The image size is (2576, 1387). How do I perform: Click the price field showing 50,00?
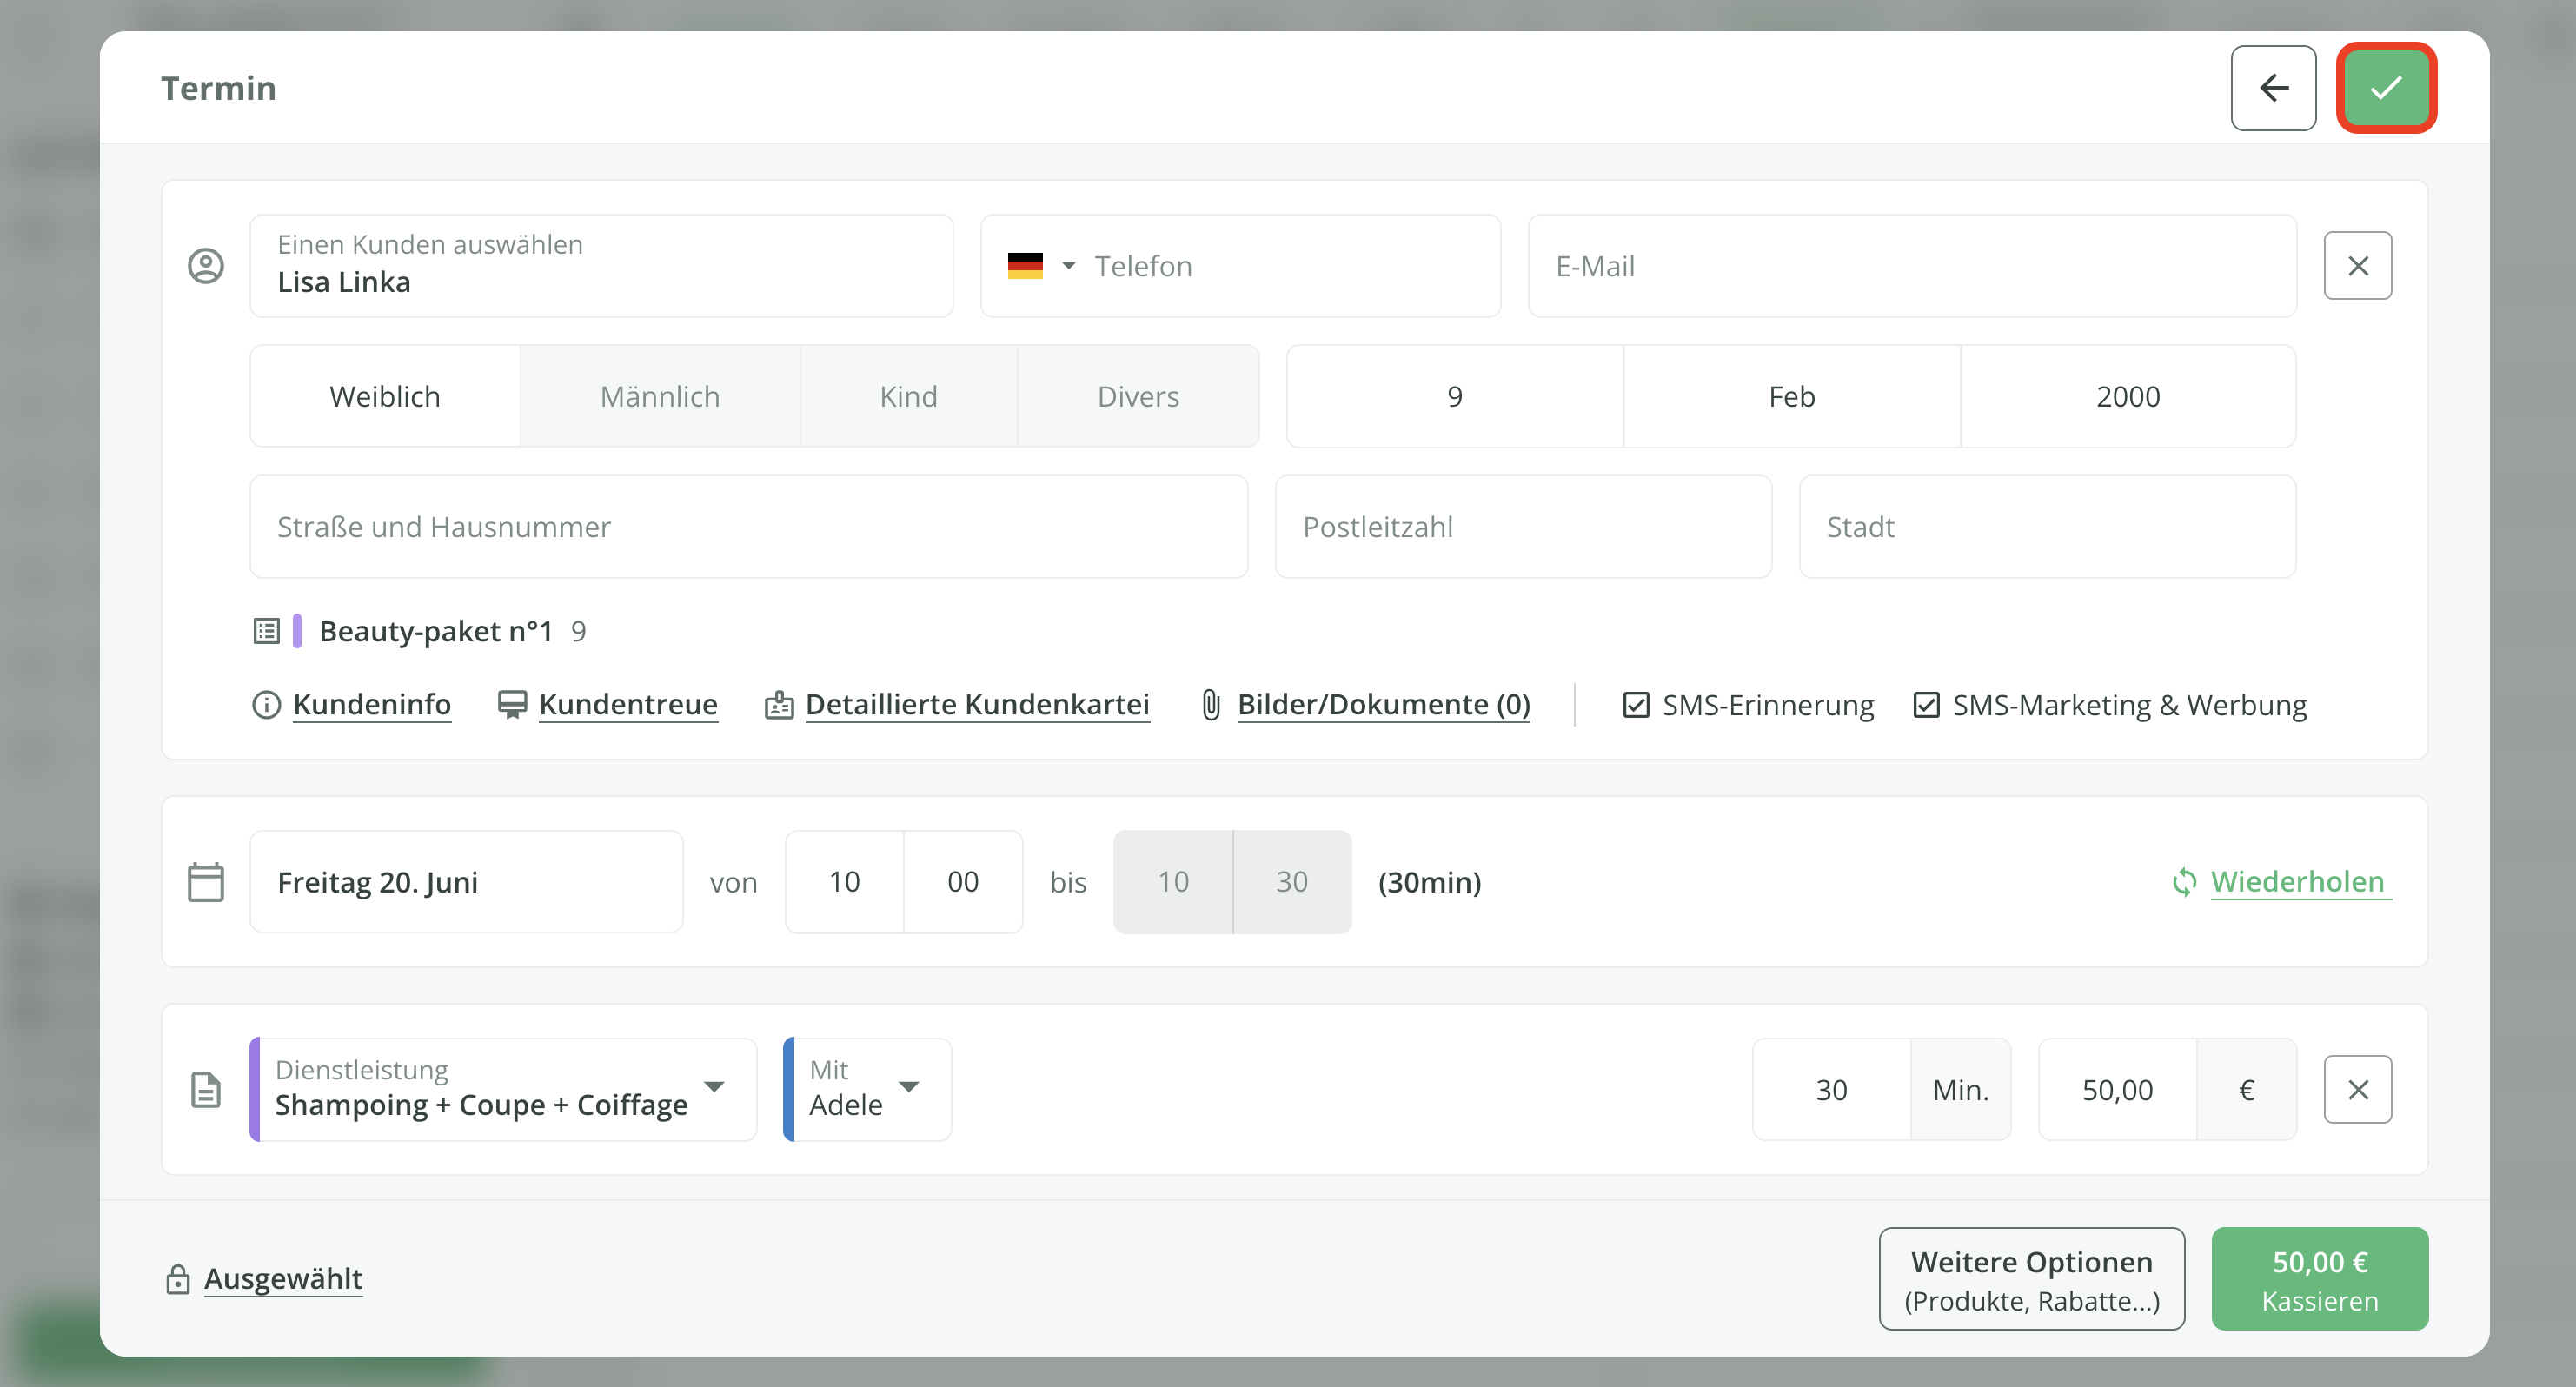tap(2117, 1090)
